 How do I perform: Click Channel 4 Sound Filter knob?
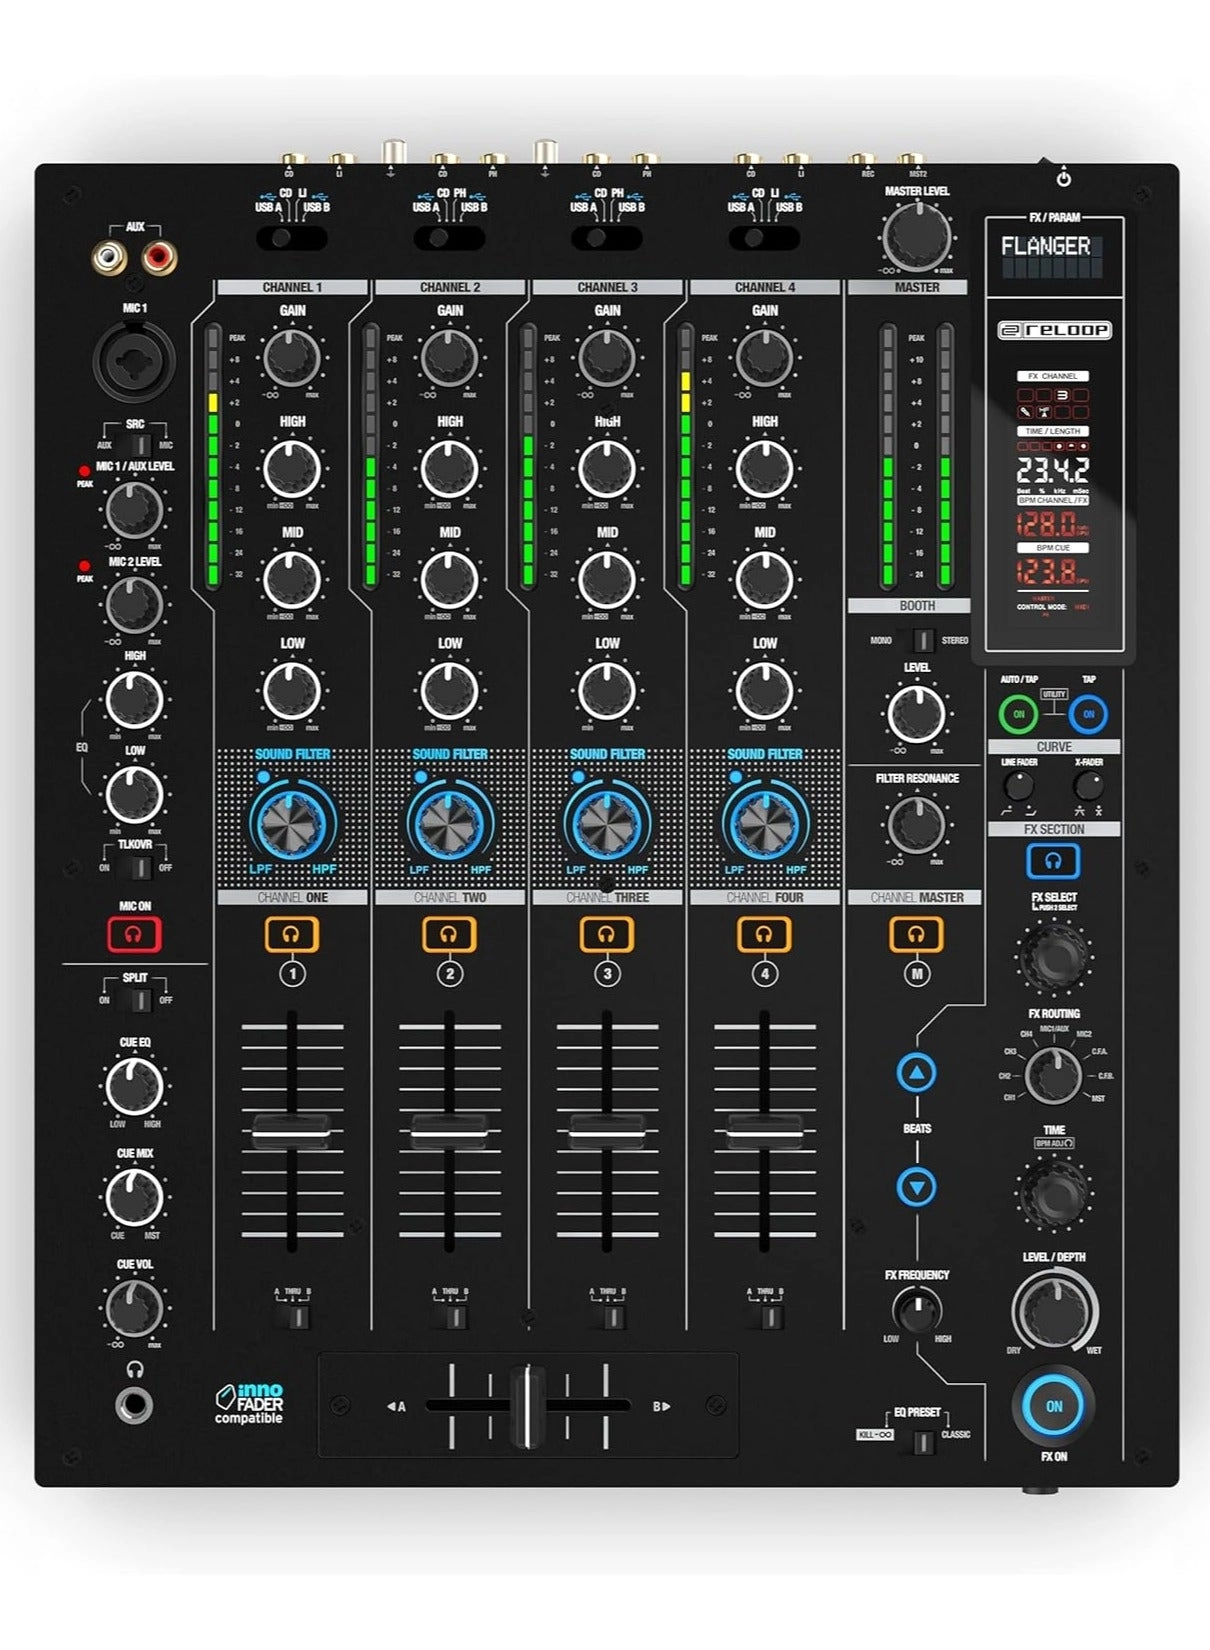(x=765, y=823)
